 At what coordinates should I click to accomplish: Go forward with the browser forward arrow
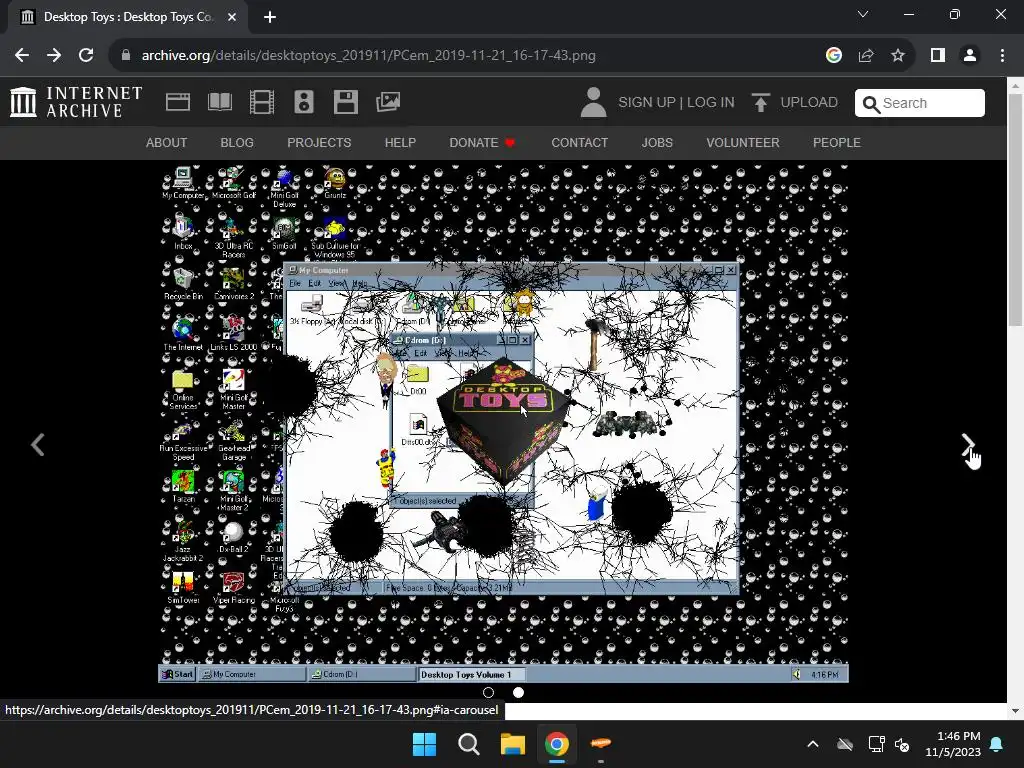pos(54,56)
